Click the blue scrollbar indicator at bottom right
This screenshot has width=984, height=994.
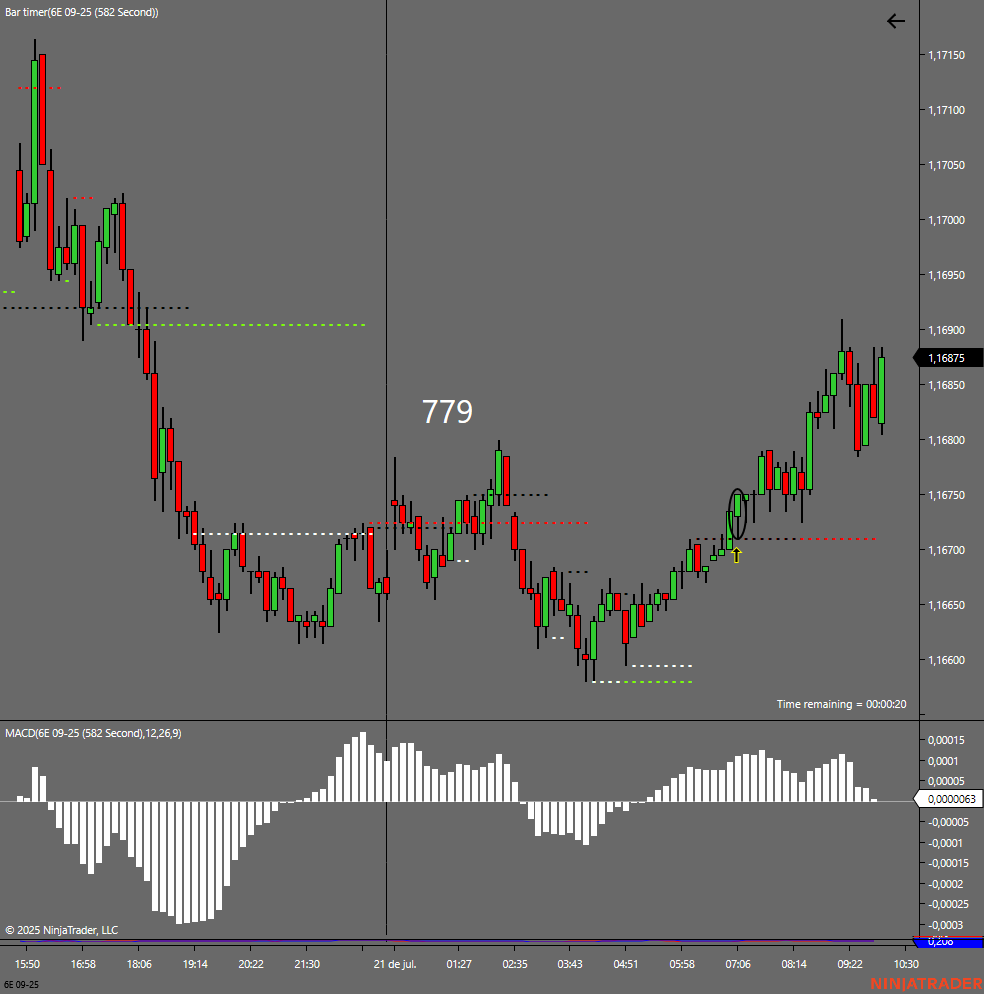948,942
